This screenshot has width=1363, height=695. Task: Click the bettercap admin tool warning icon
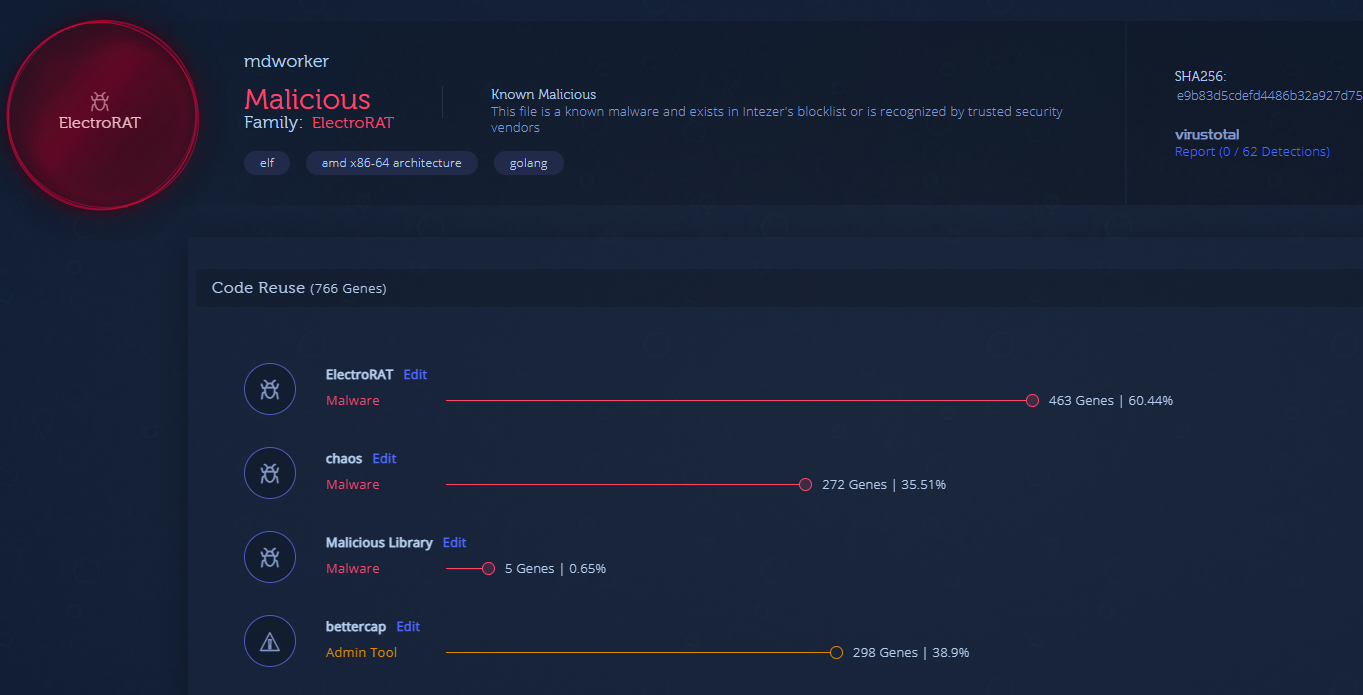[x=270, y=641]
